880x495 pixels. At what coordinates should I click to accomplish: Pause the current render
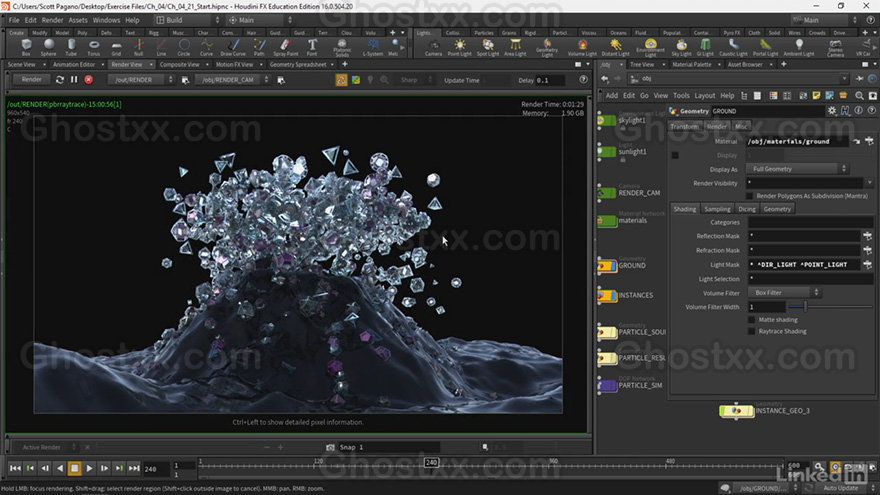point(74,80)
